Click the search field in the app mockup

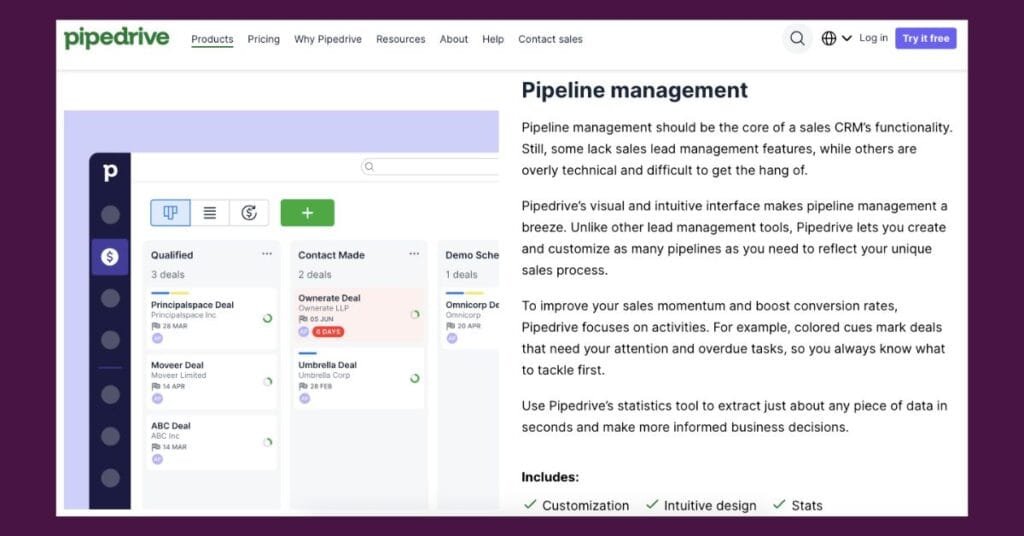coord(430,166)
